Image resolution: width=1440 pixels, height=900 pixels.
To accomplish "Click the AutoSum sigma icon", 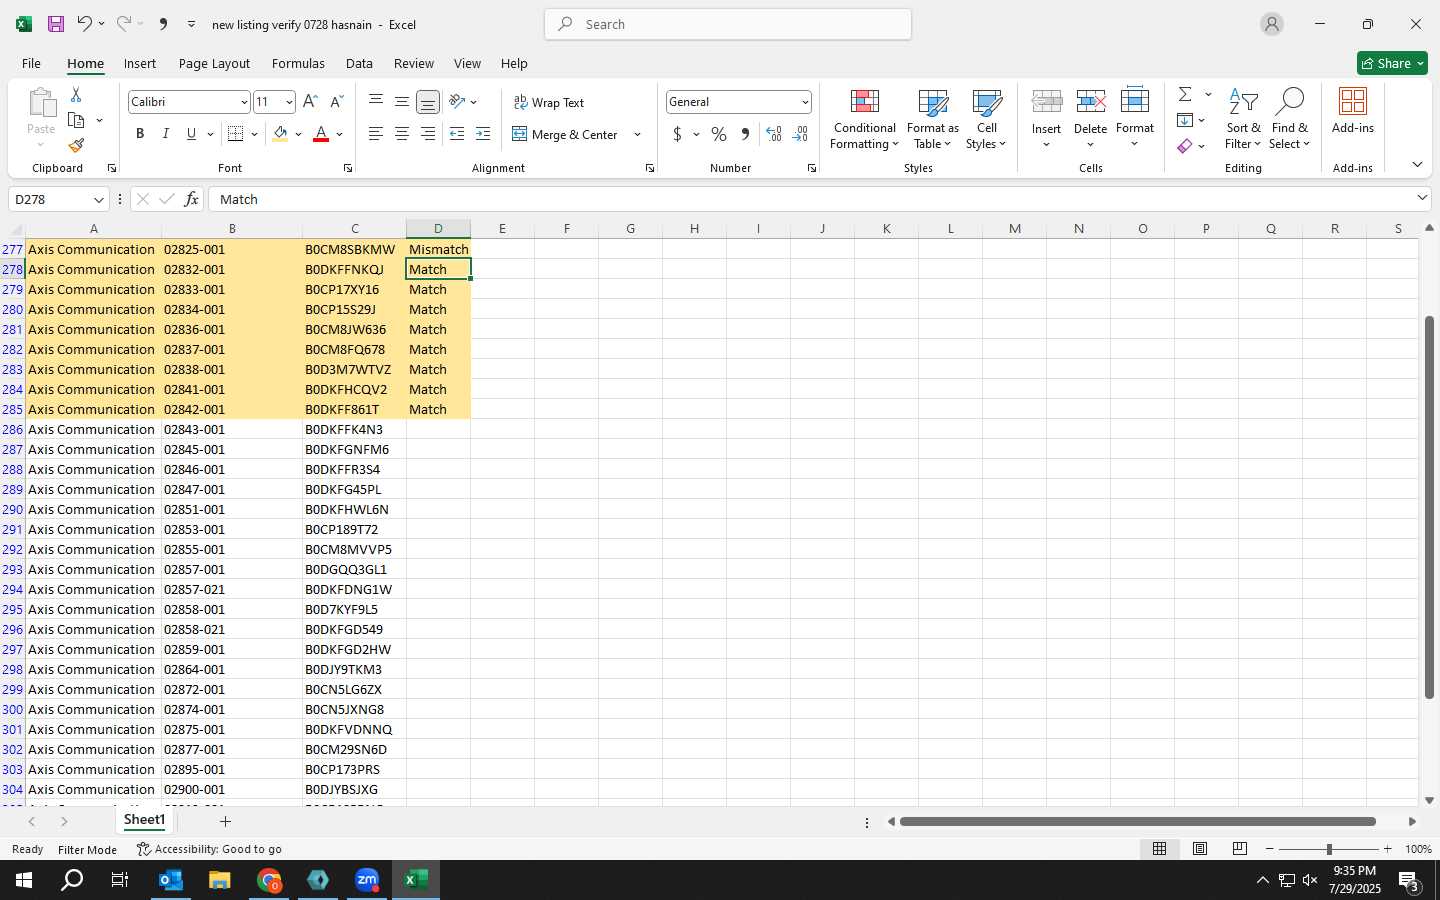I will (x=1185, y=94).
